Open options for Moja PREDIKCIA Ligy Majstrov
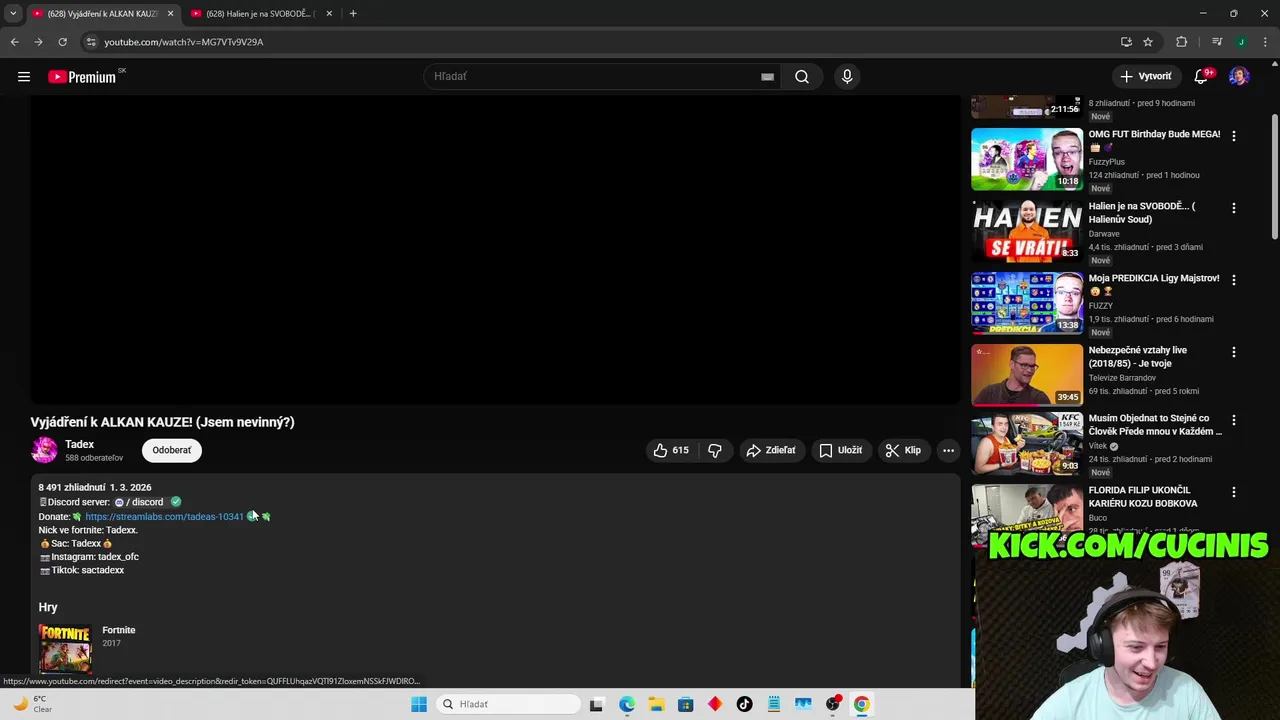 (1233, 280)
